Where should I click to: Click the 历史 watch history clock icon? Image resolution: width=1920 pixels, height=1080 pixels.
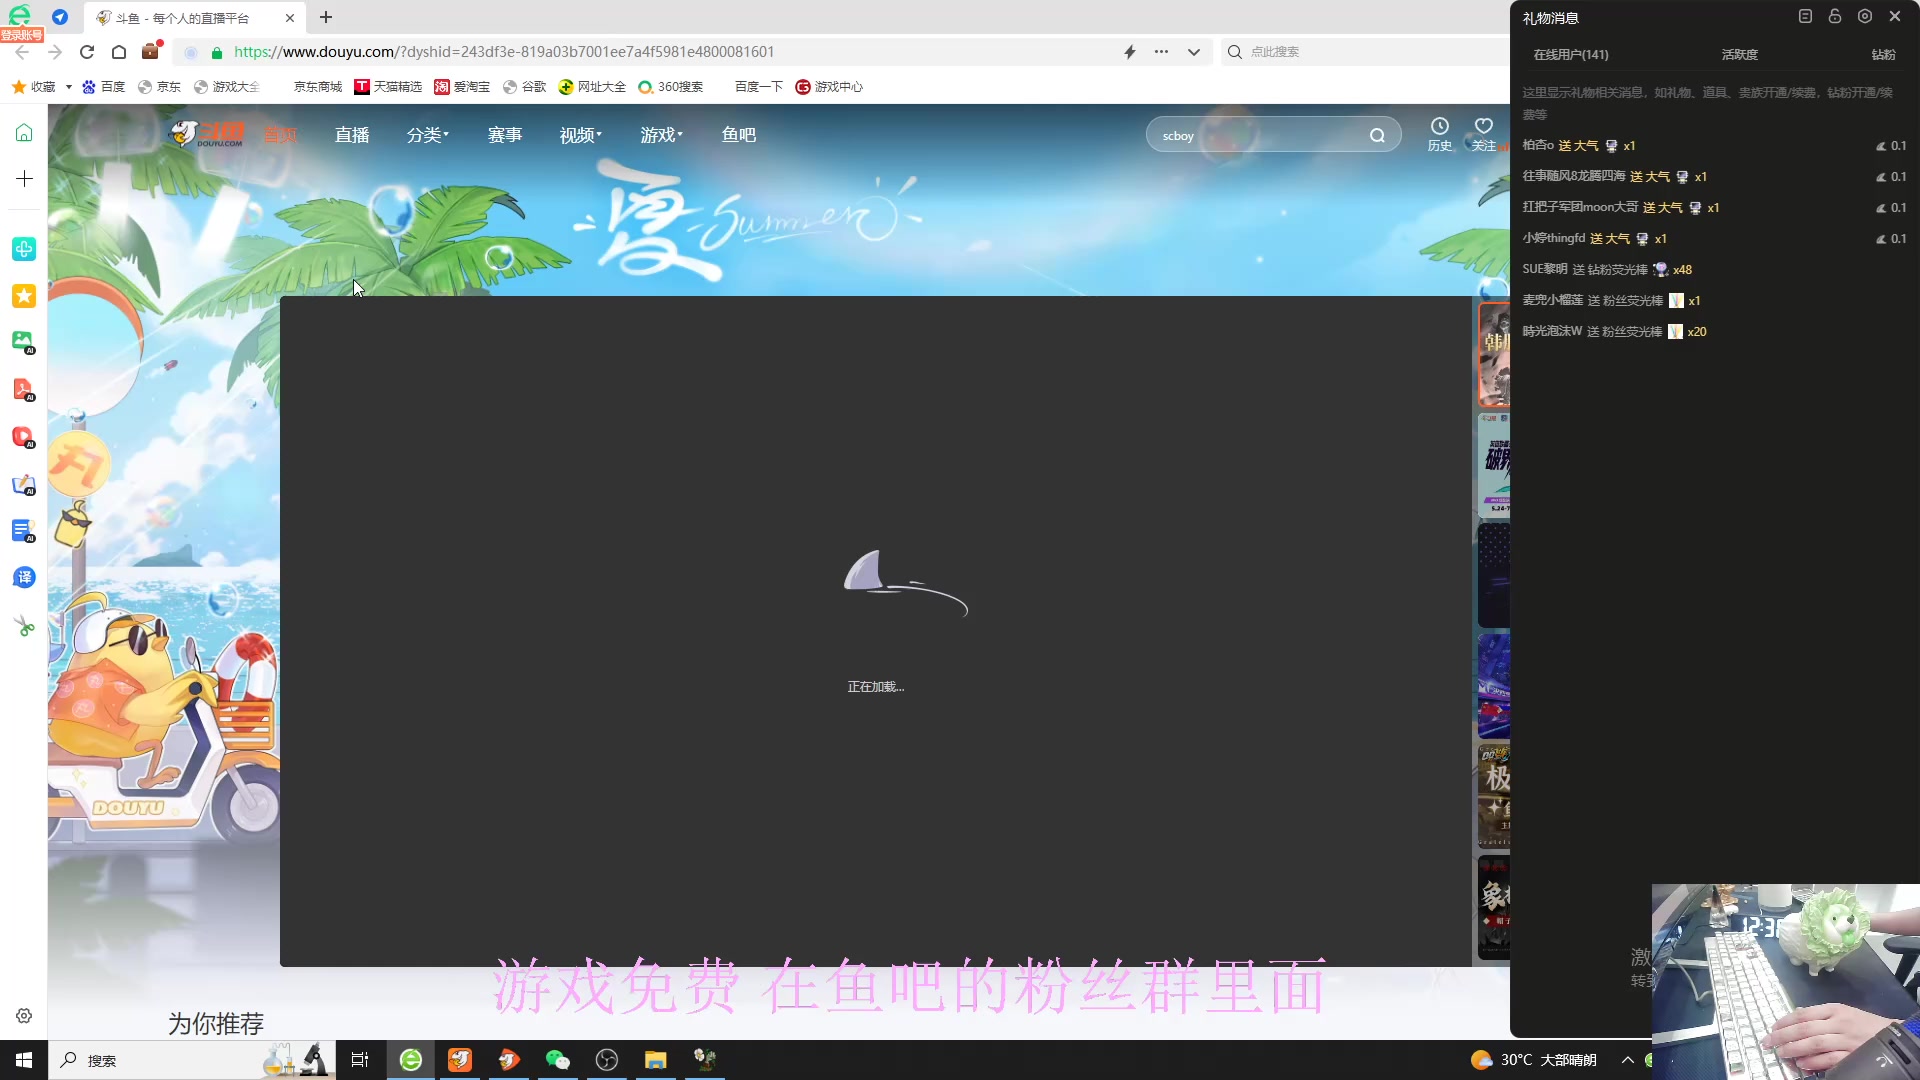click(x=1439, y=128)
